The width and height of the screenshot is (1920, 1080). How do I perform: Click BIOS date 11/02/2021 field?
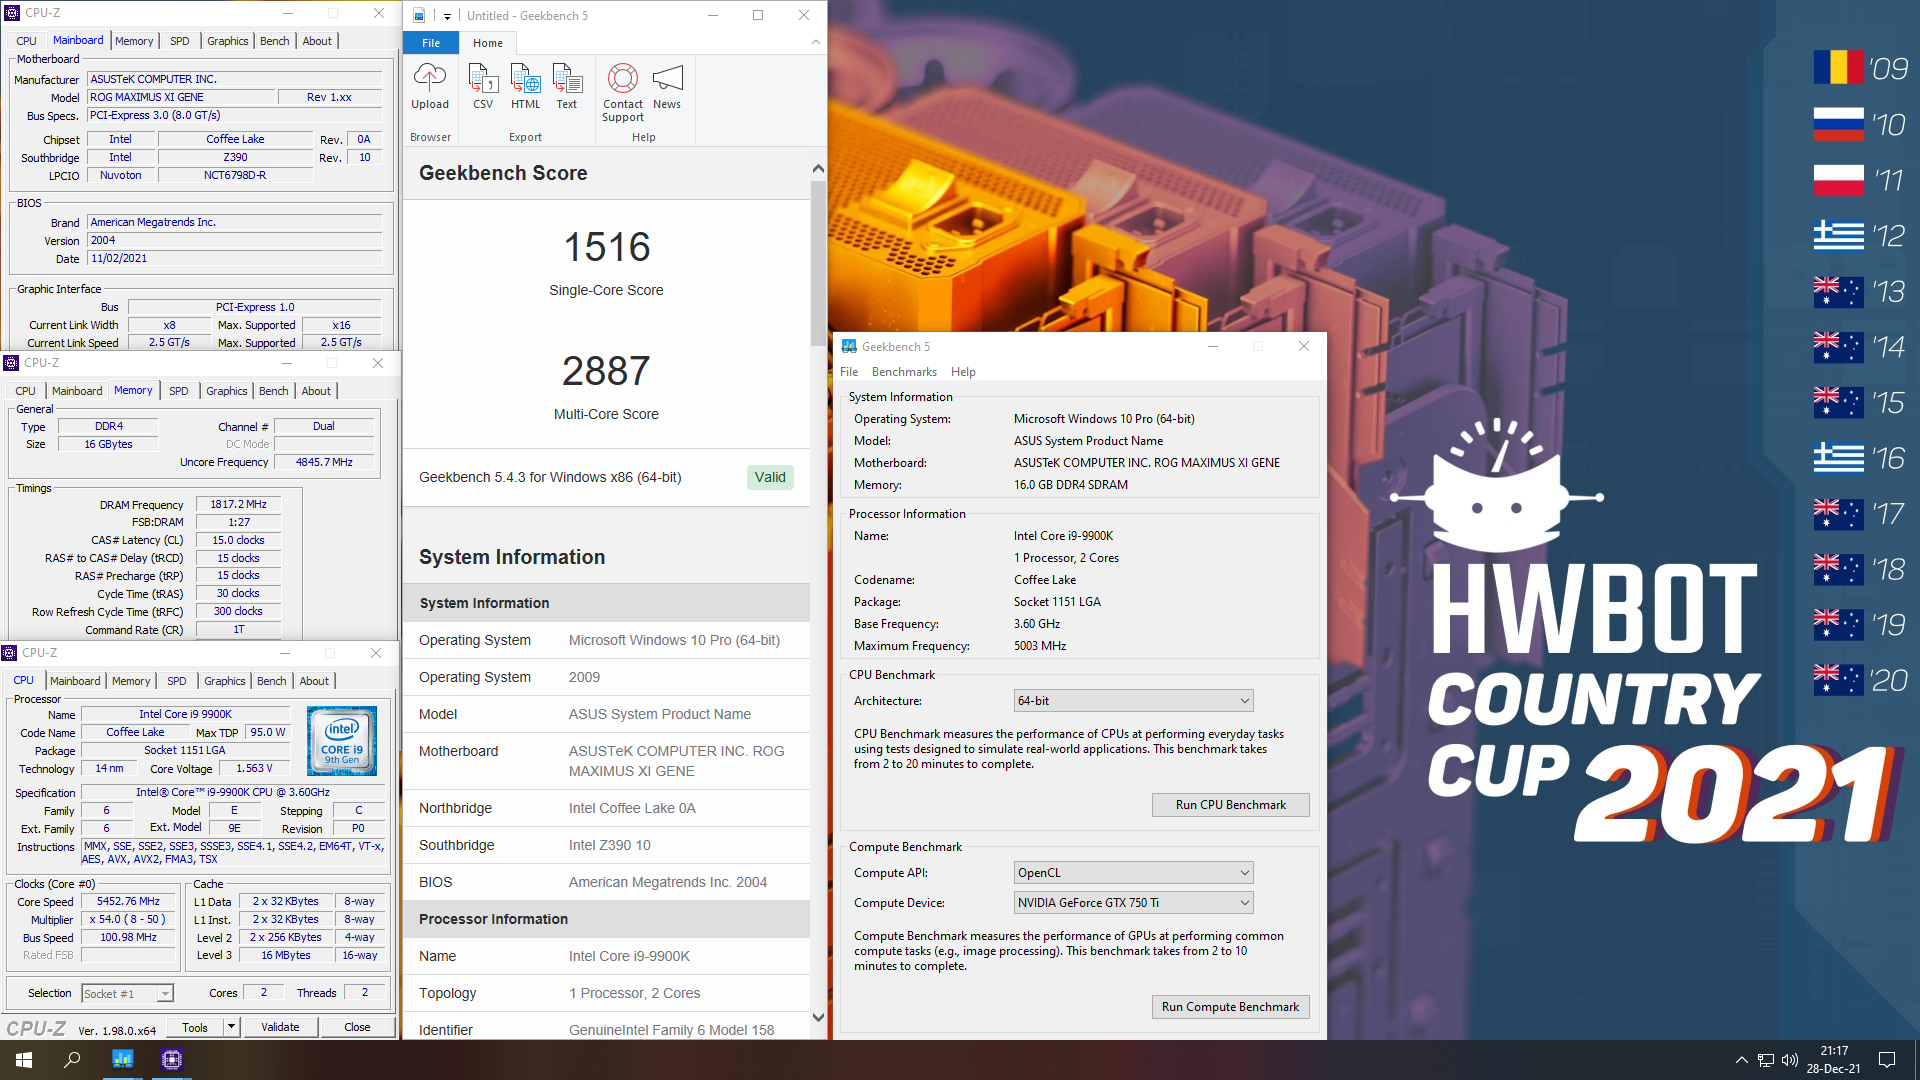[235, 258]
